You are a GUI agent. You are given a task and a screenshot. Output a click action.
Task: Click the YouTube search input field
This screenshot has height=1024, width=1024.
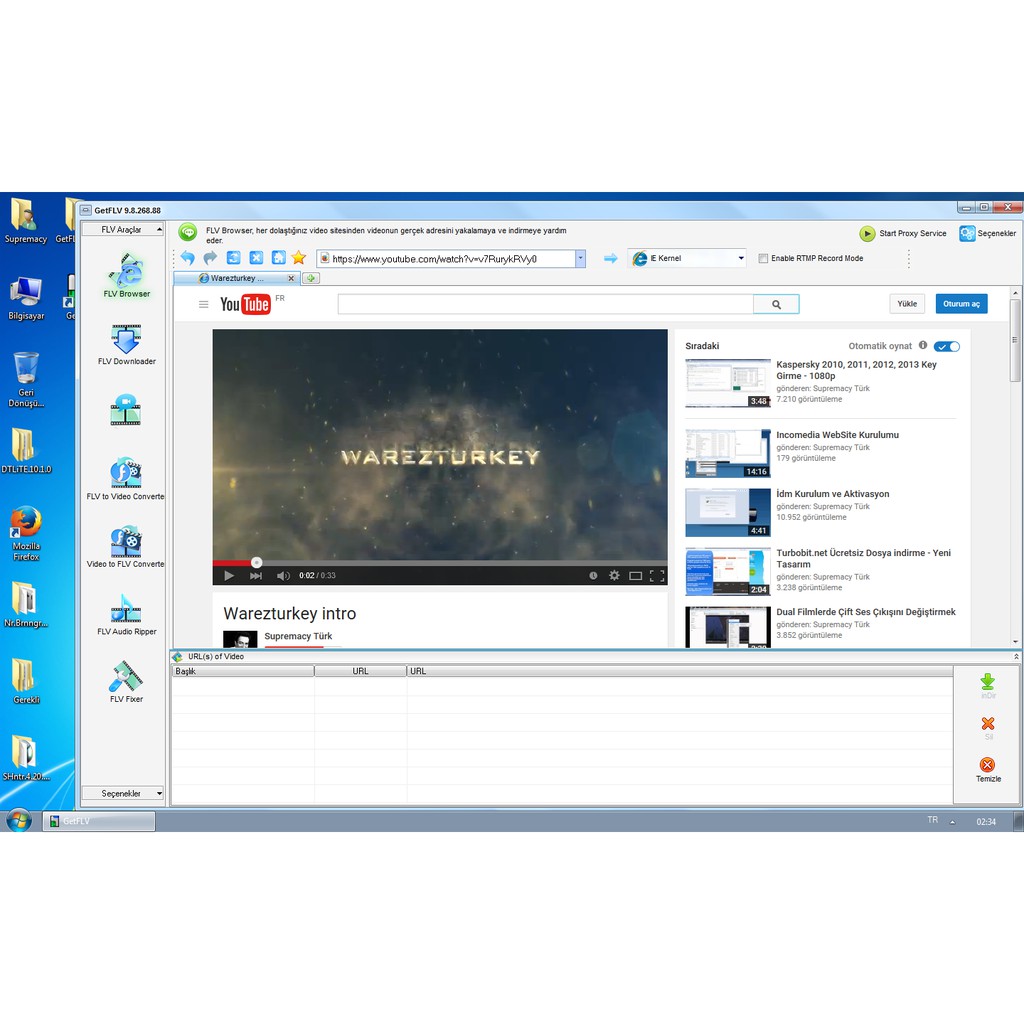545,304
